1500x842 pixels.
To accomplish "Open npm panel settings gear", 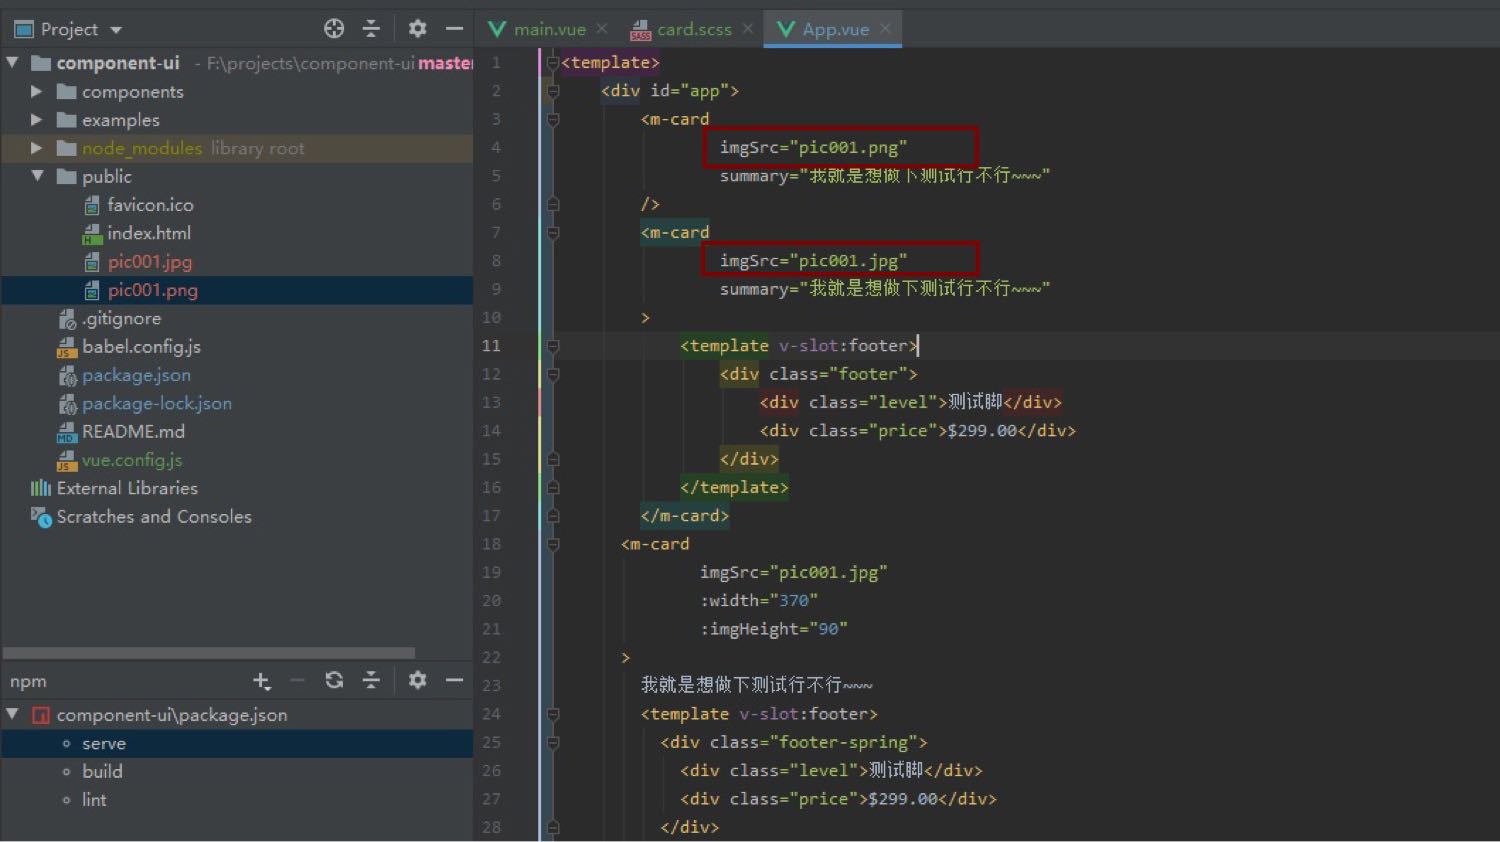I will coord(418,681).
